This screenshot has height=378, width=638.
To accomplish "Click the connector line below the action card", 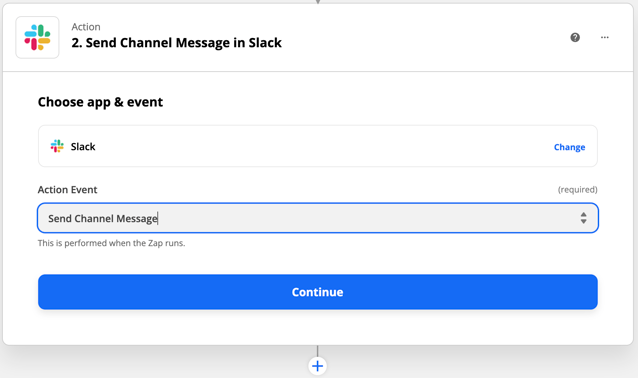I will click(x=318, y=351).
